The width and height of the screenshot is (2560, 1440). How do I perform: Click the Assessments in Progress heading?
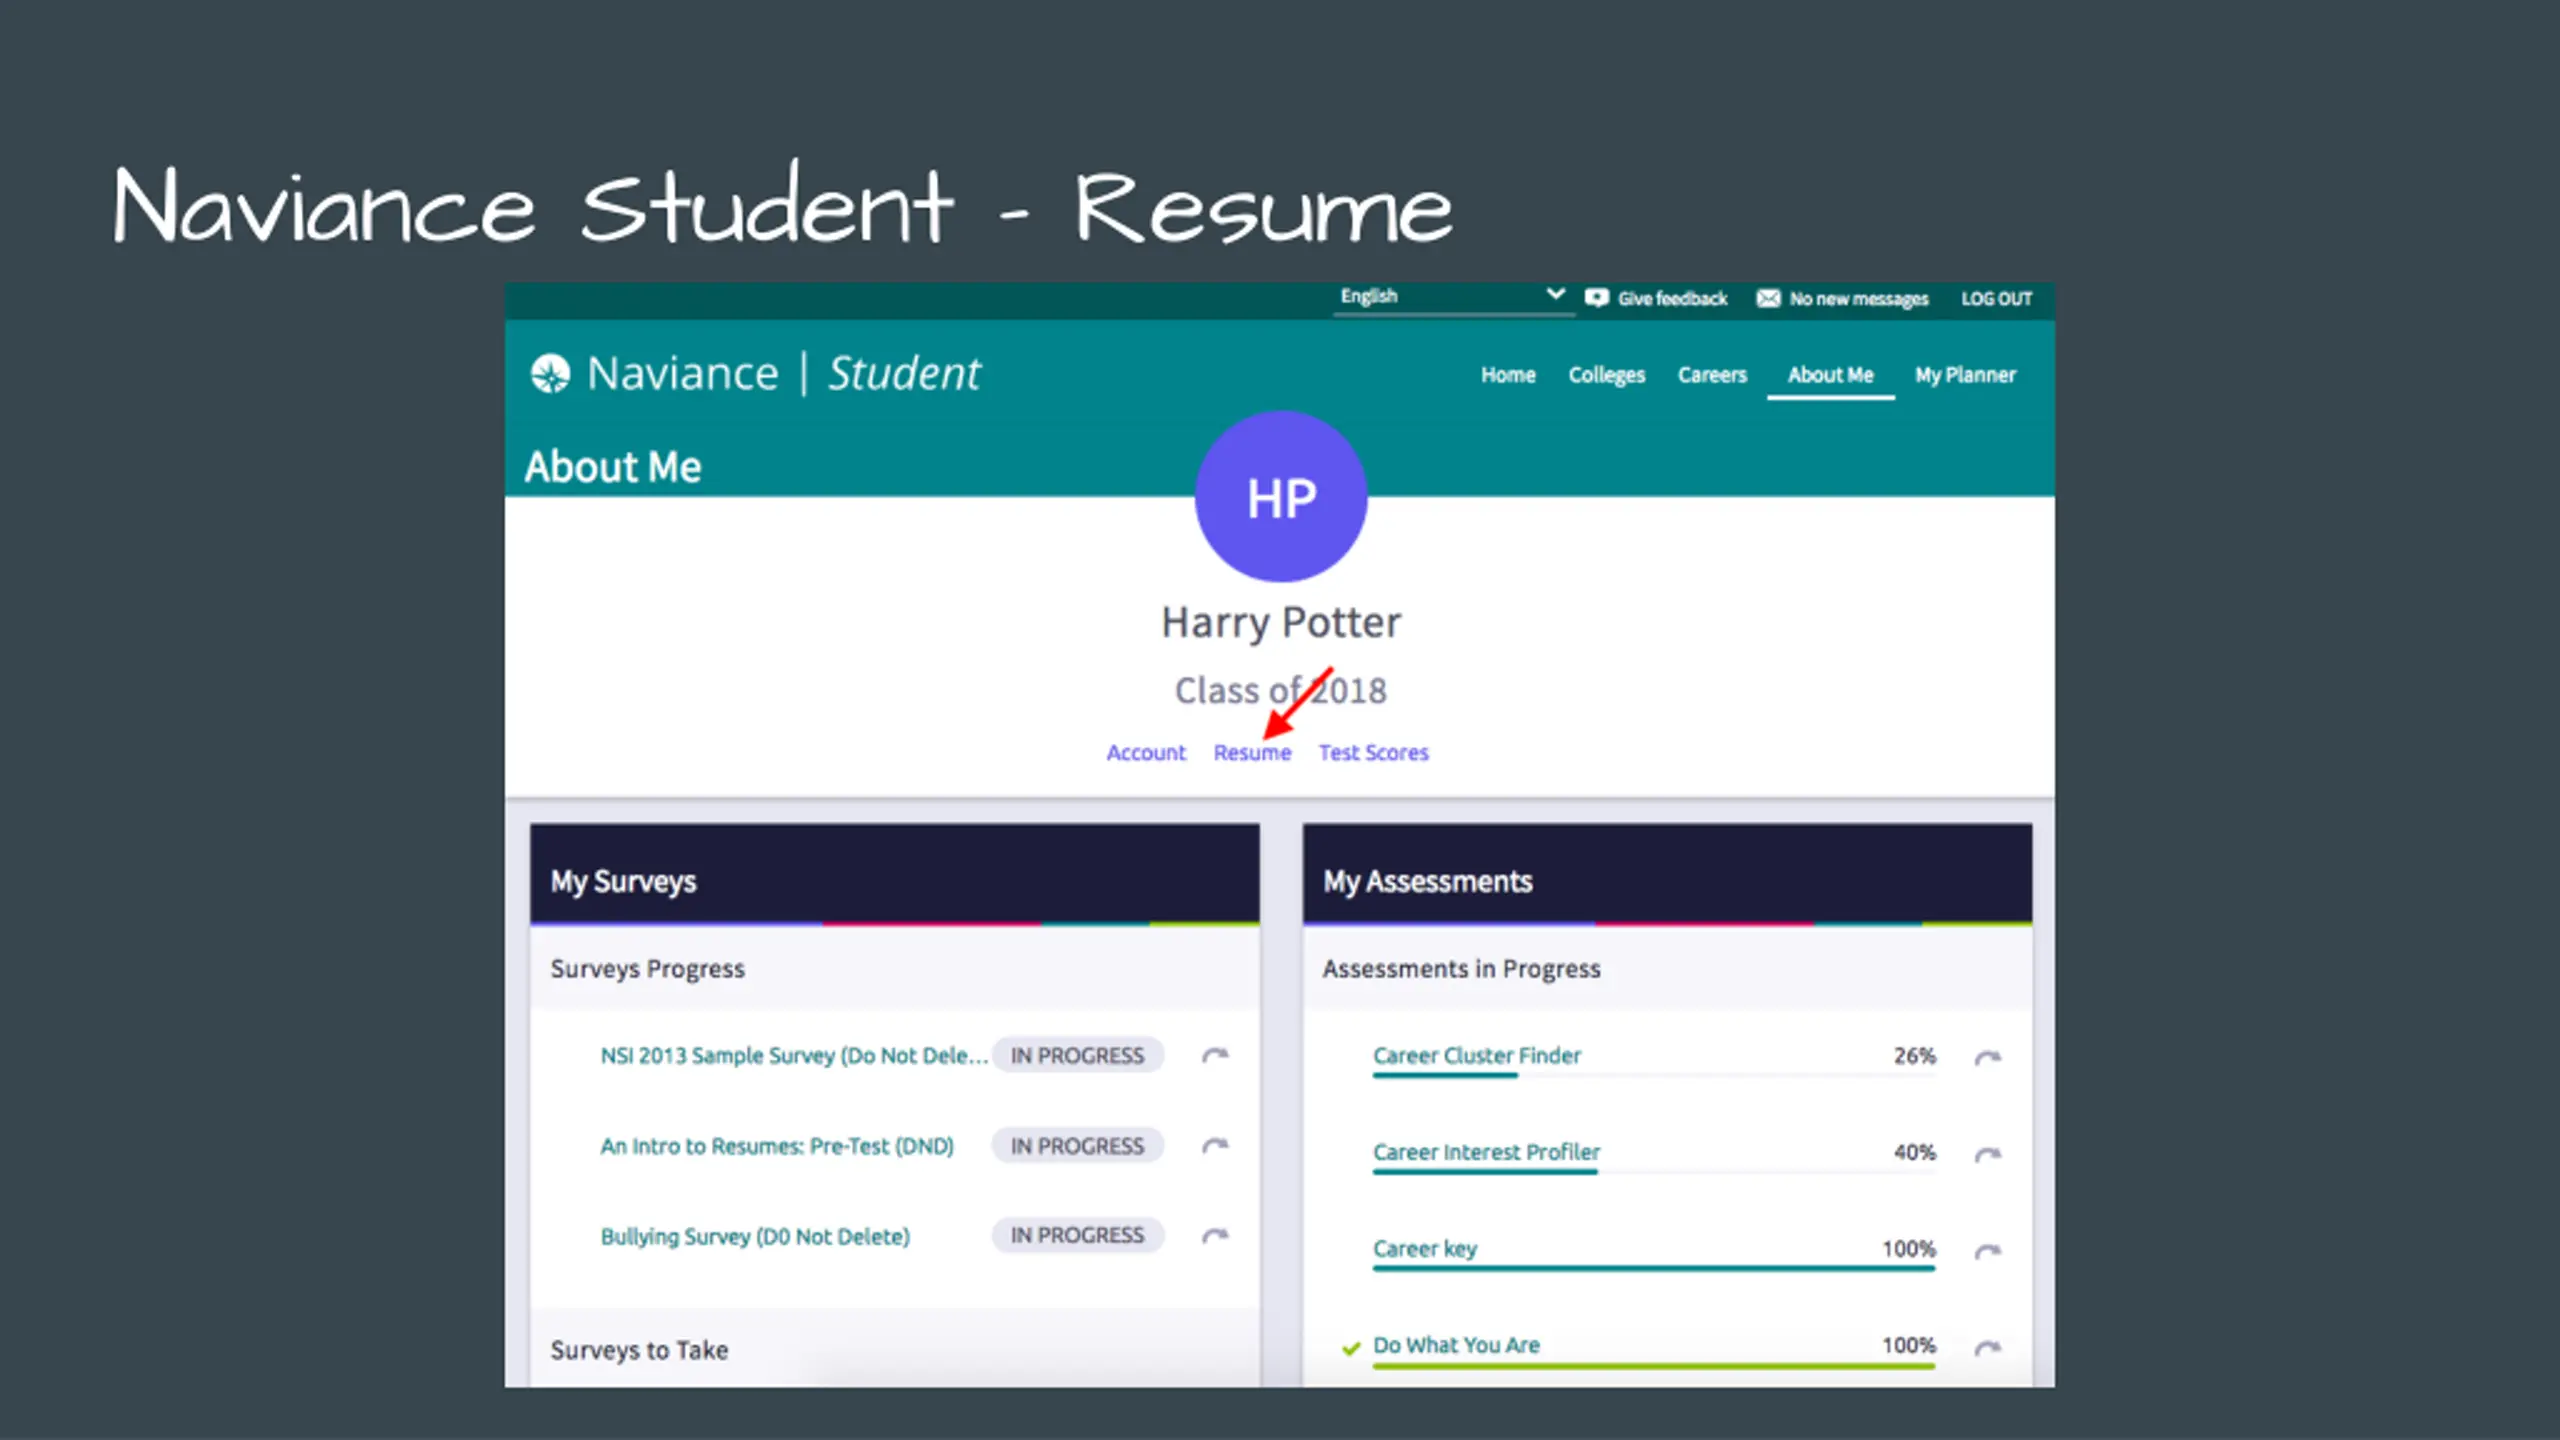[1461, 969]
